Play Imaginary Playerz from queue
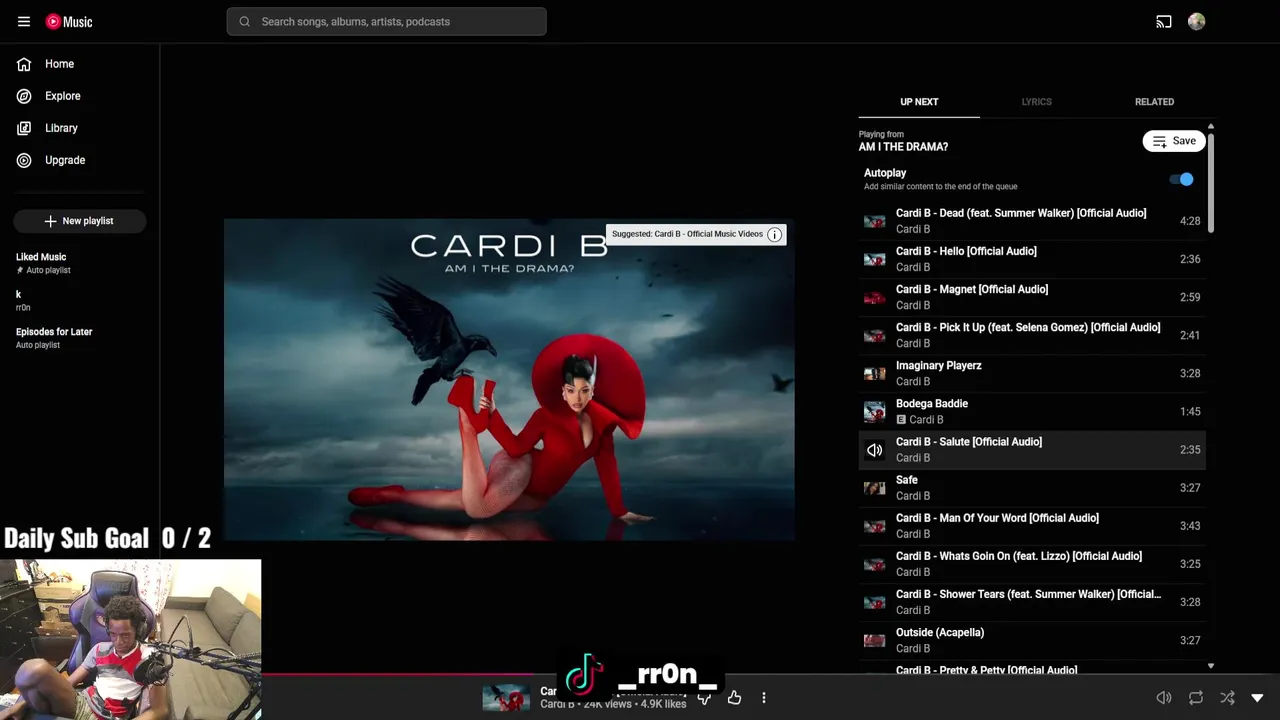The width and height of the screenshot is (1280, 720). pyautogui.click(x=1032, y=373)
